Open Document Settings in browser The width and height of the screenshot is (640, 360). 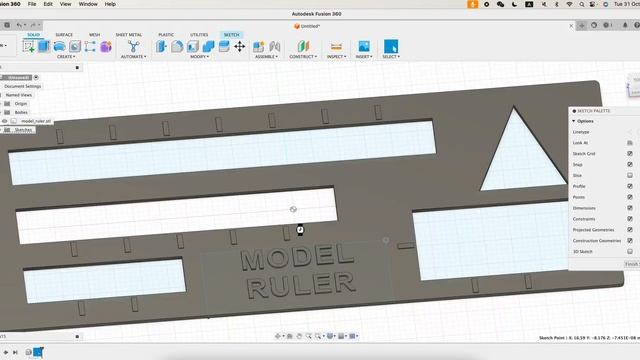23,86
